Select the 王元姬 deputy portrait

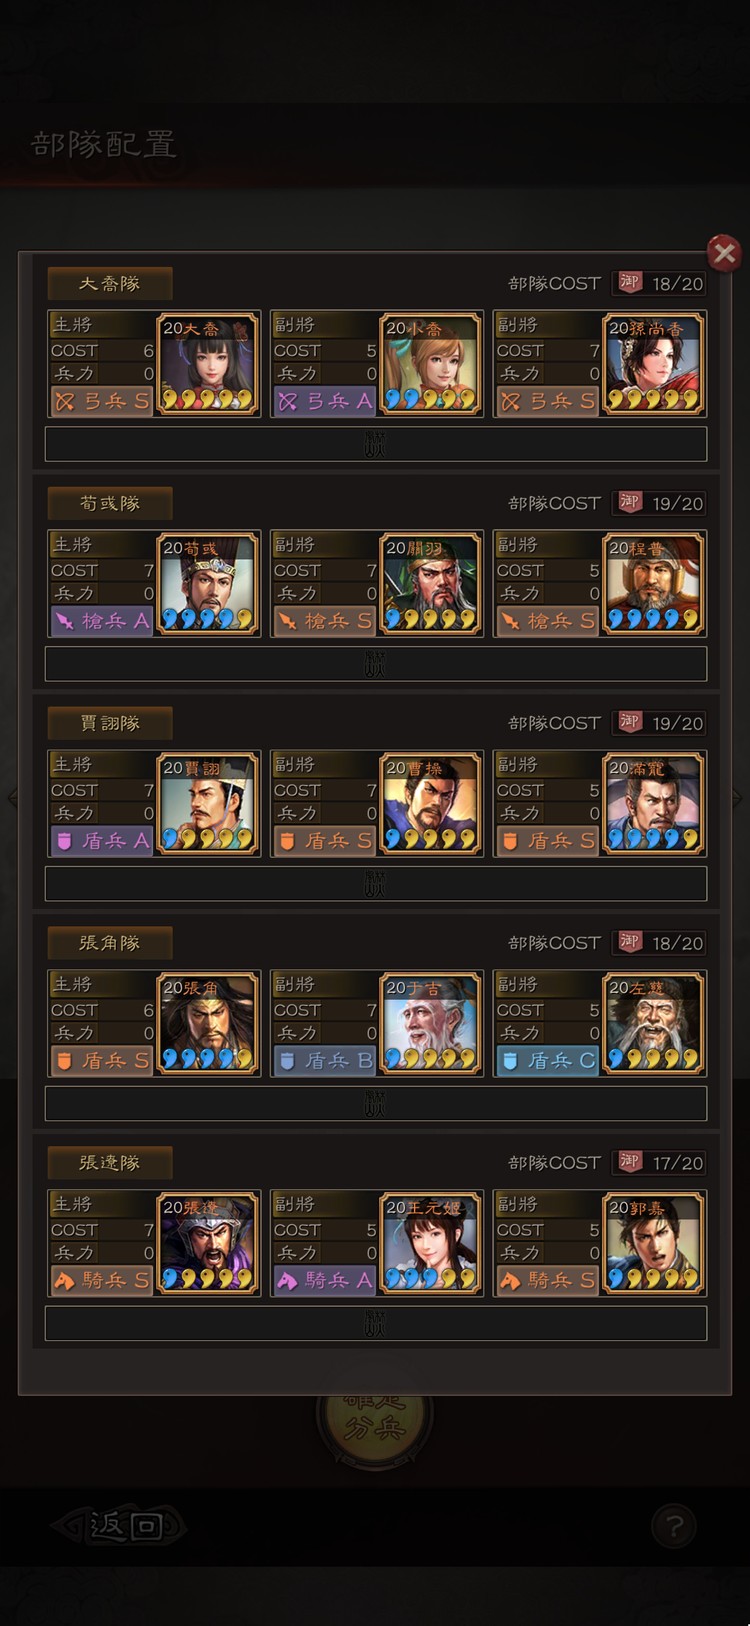point(431,1244)
